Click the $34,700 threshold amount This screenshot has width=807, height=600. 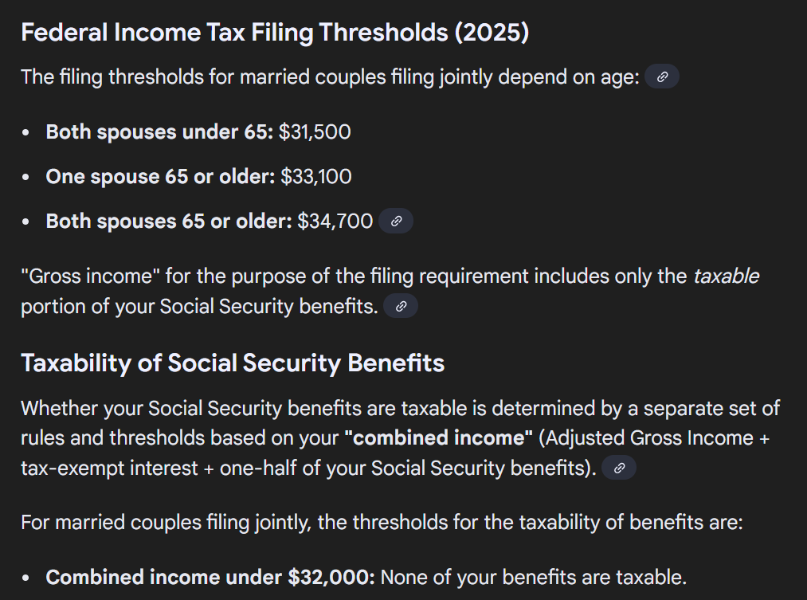click(335, 221)
